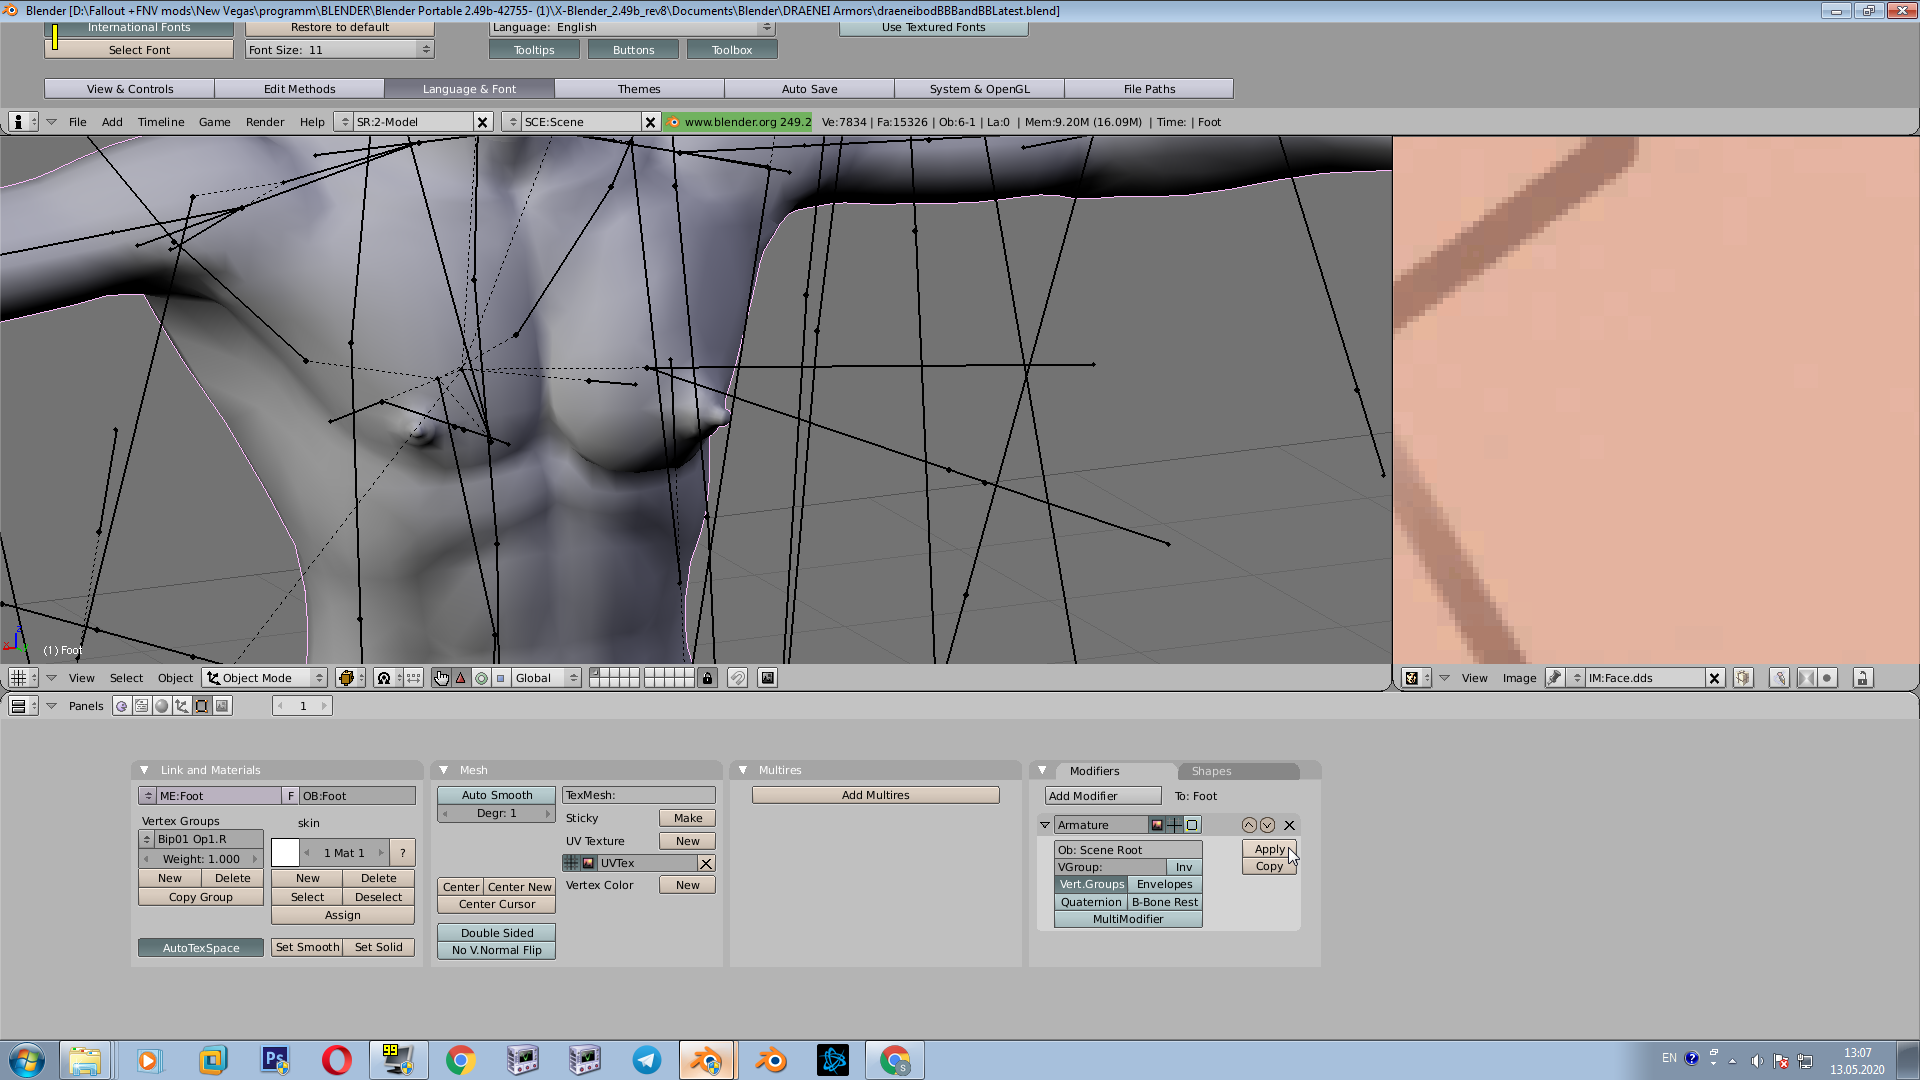Image resolution: width=1920 pixels, height=1080 pixels.
Task: Toggle move object centers only icon
Action: click(414, 678)
